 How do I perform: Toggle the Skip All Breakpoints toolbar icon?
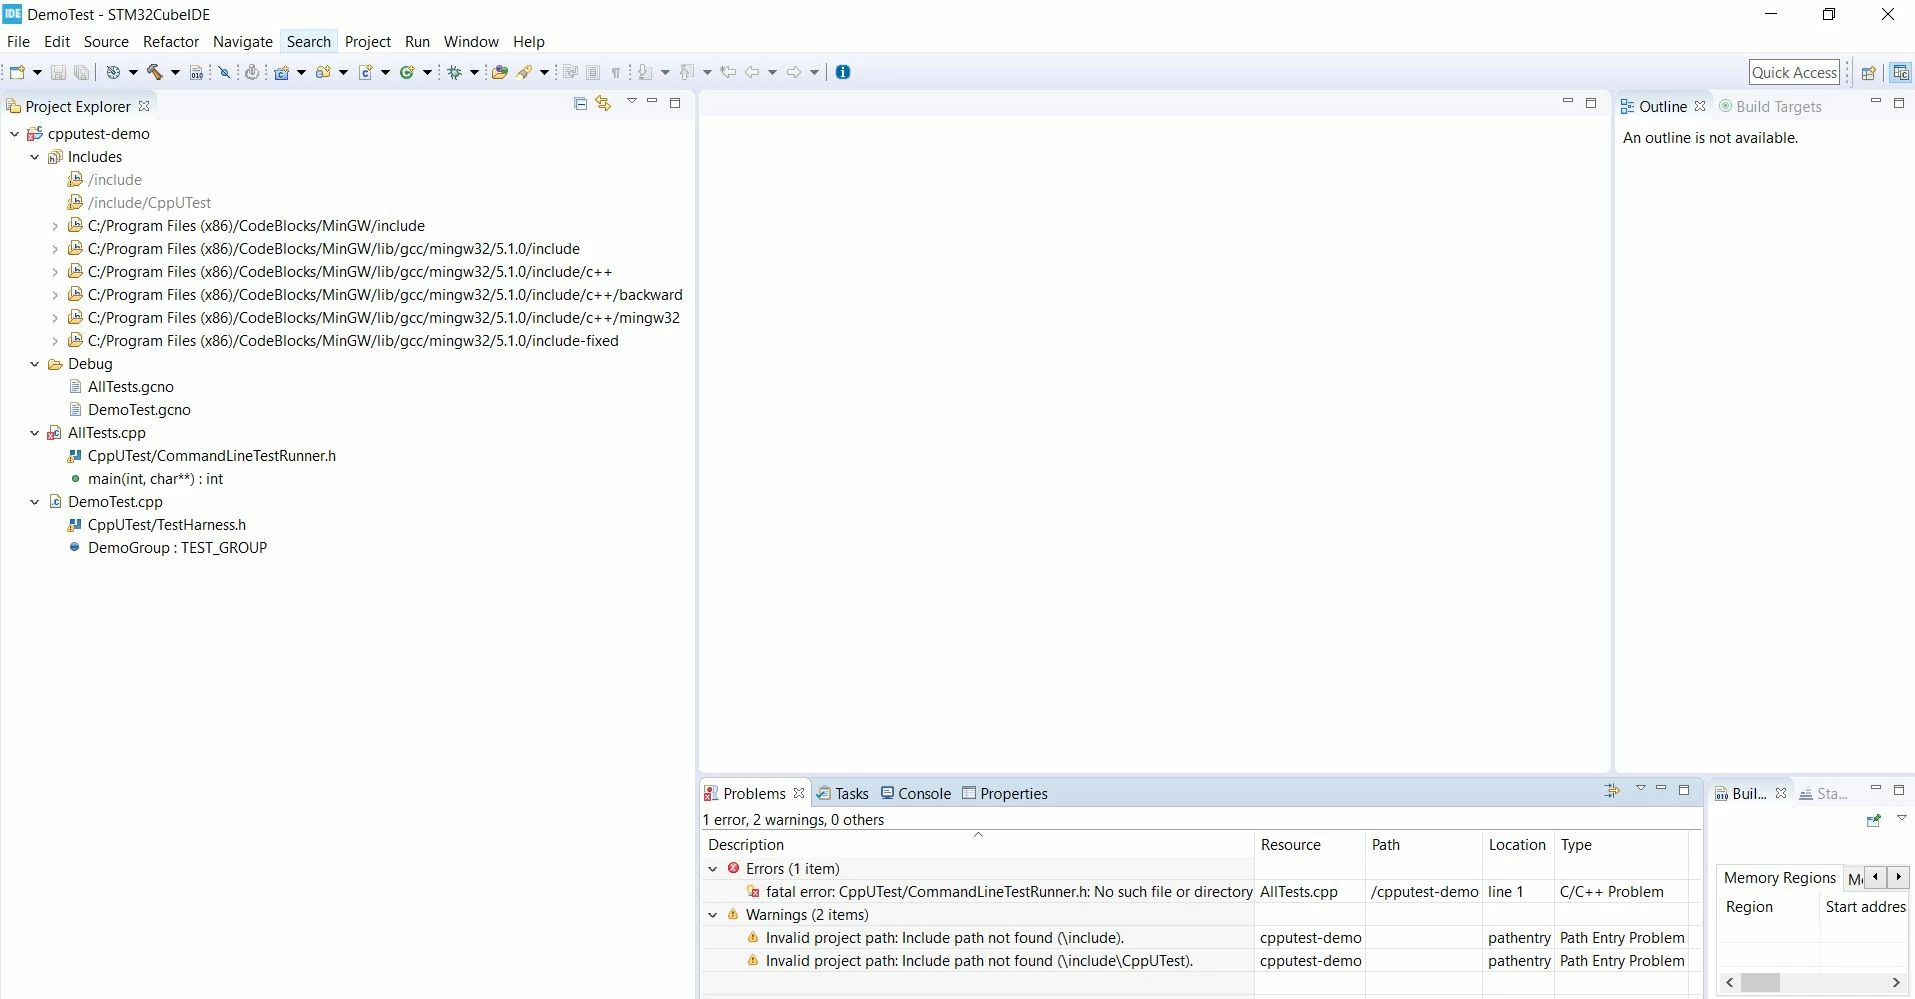[225, 72]
